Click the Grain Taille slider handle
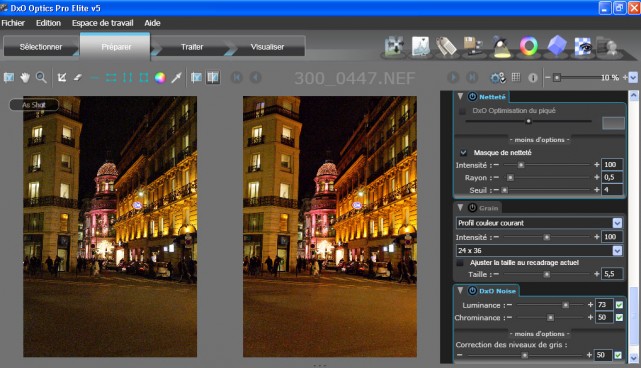Viewport: 641px width, 368px height. 547,274
